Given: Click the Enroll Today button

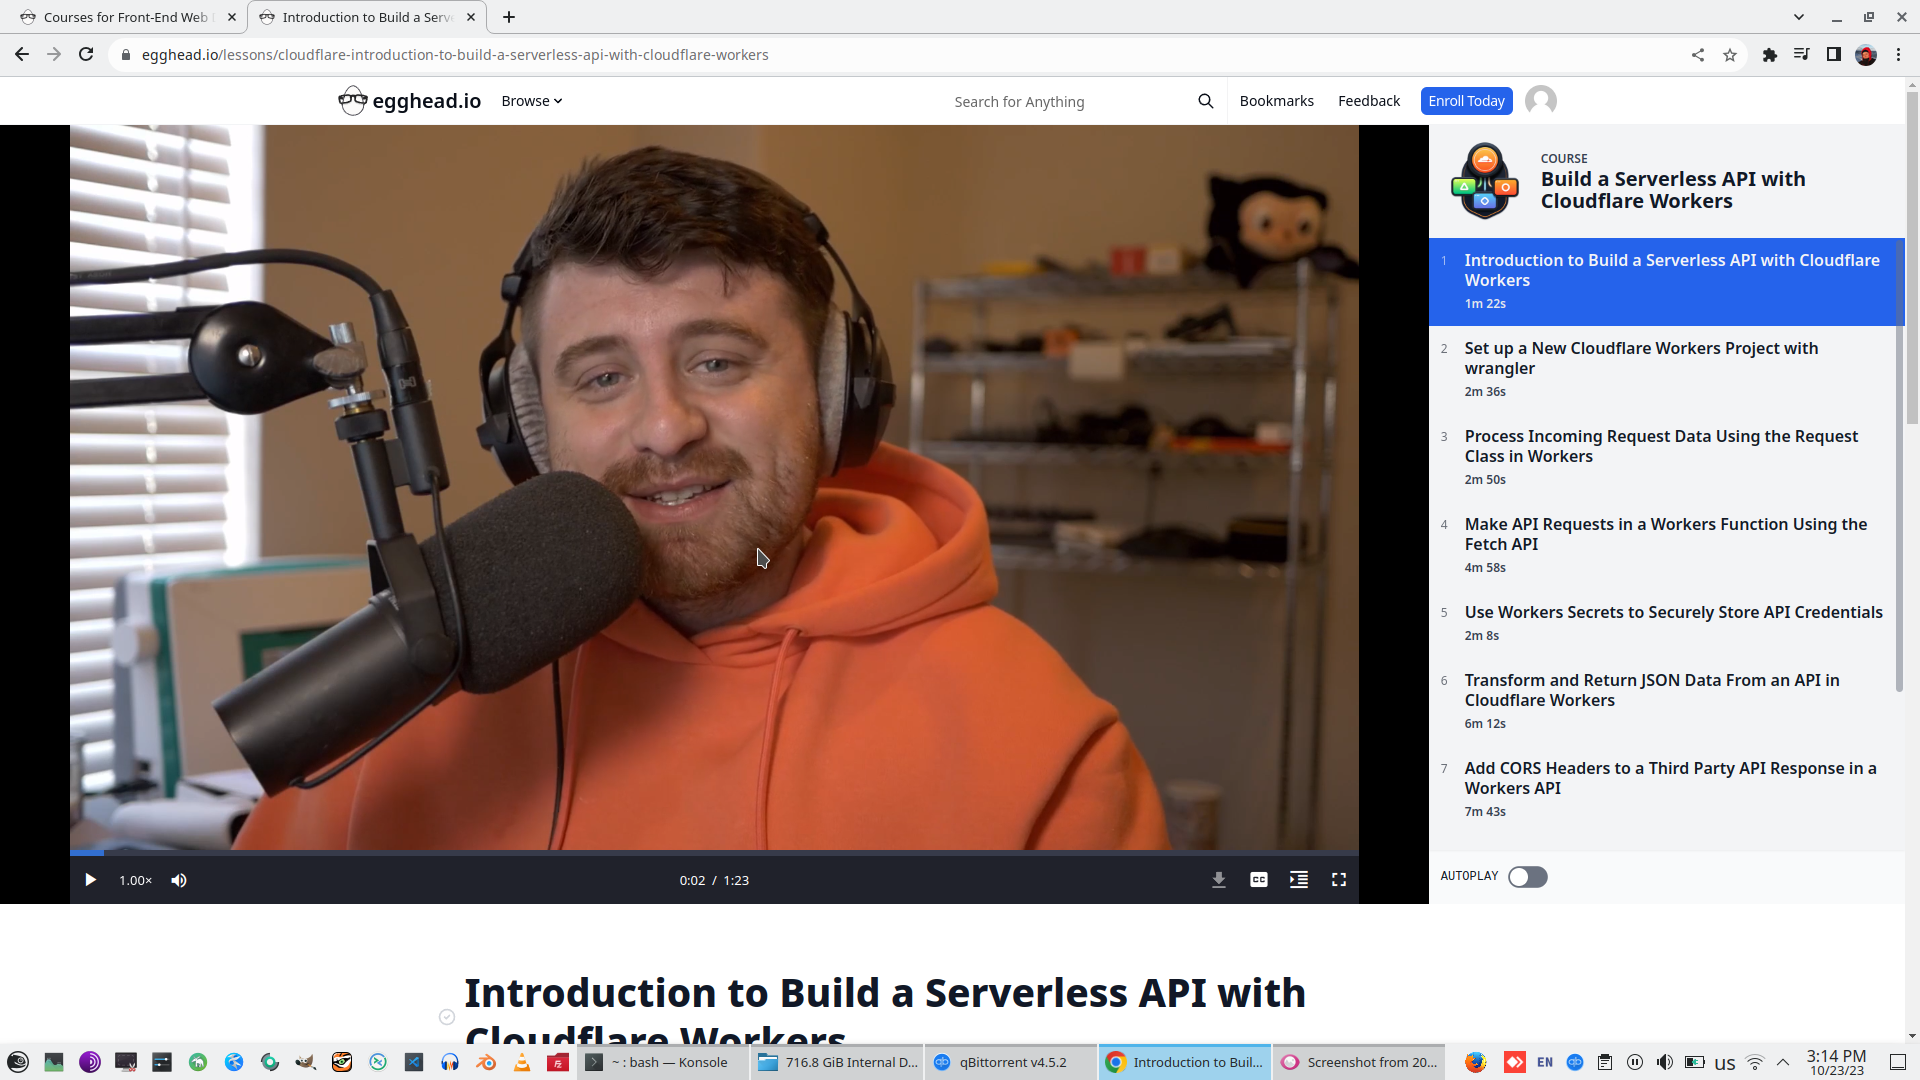Looking at the screenshot, I should point(1466,101).
